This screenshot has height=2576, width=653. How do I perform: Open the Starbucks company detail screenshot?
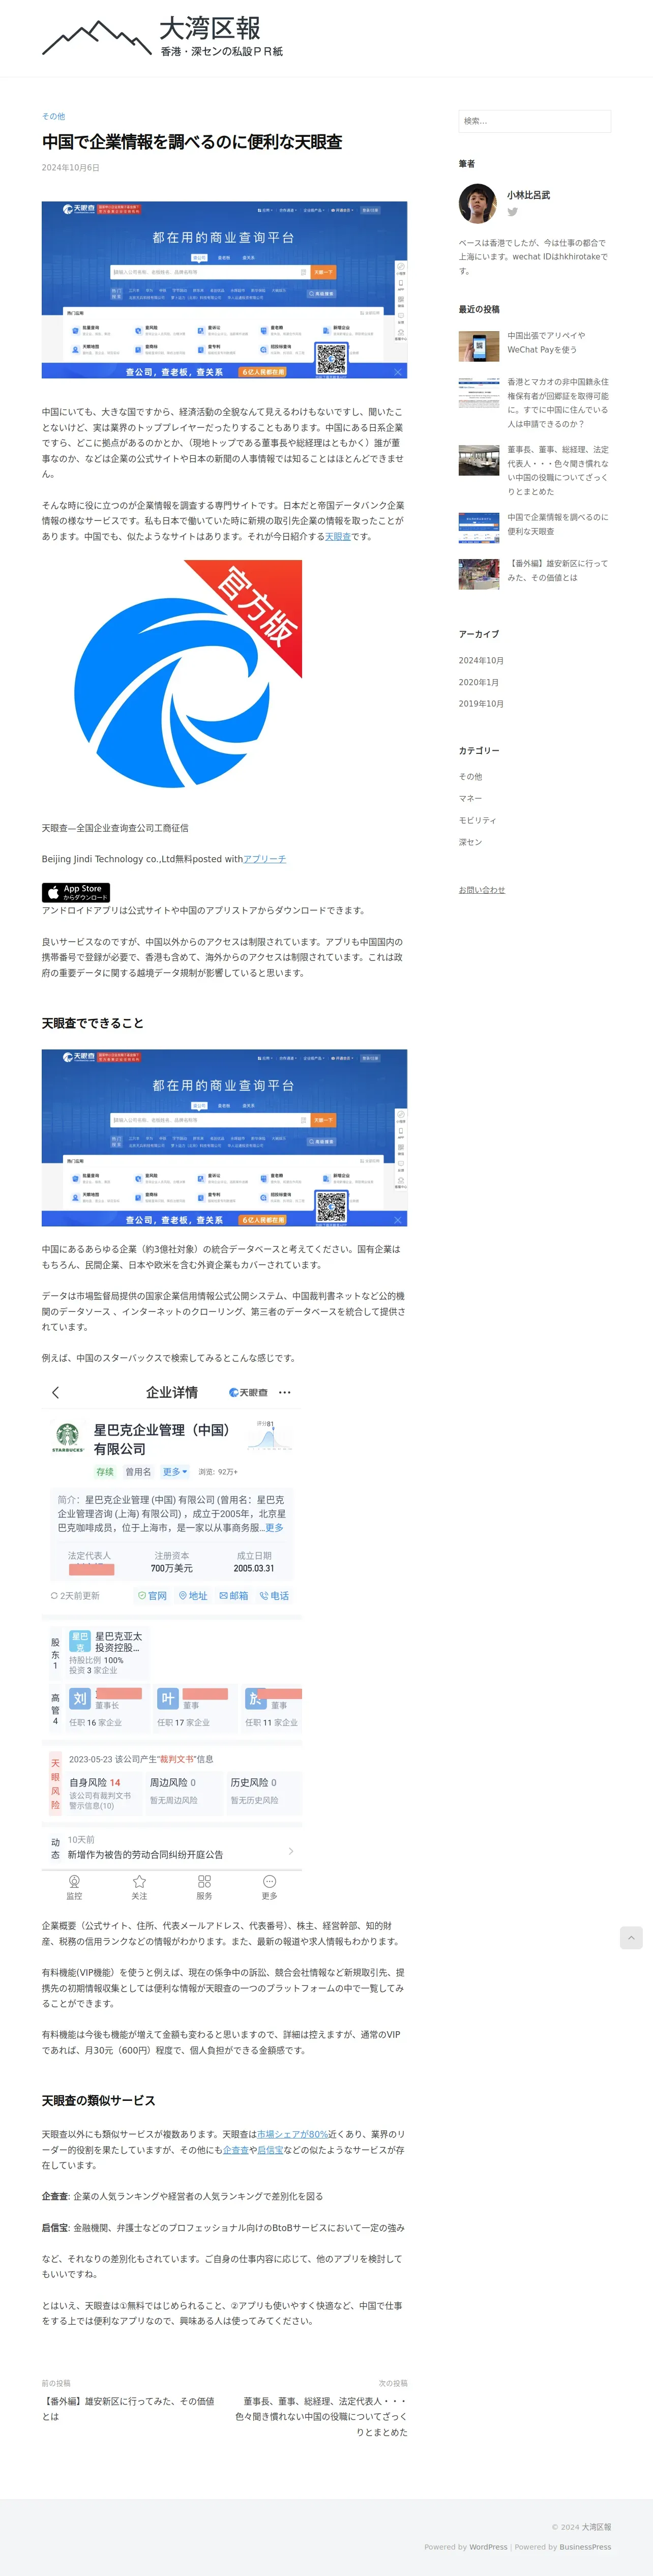coord(172,1641)
